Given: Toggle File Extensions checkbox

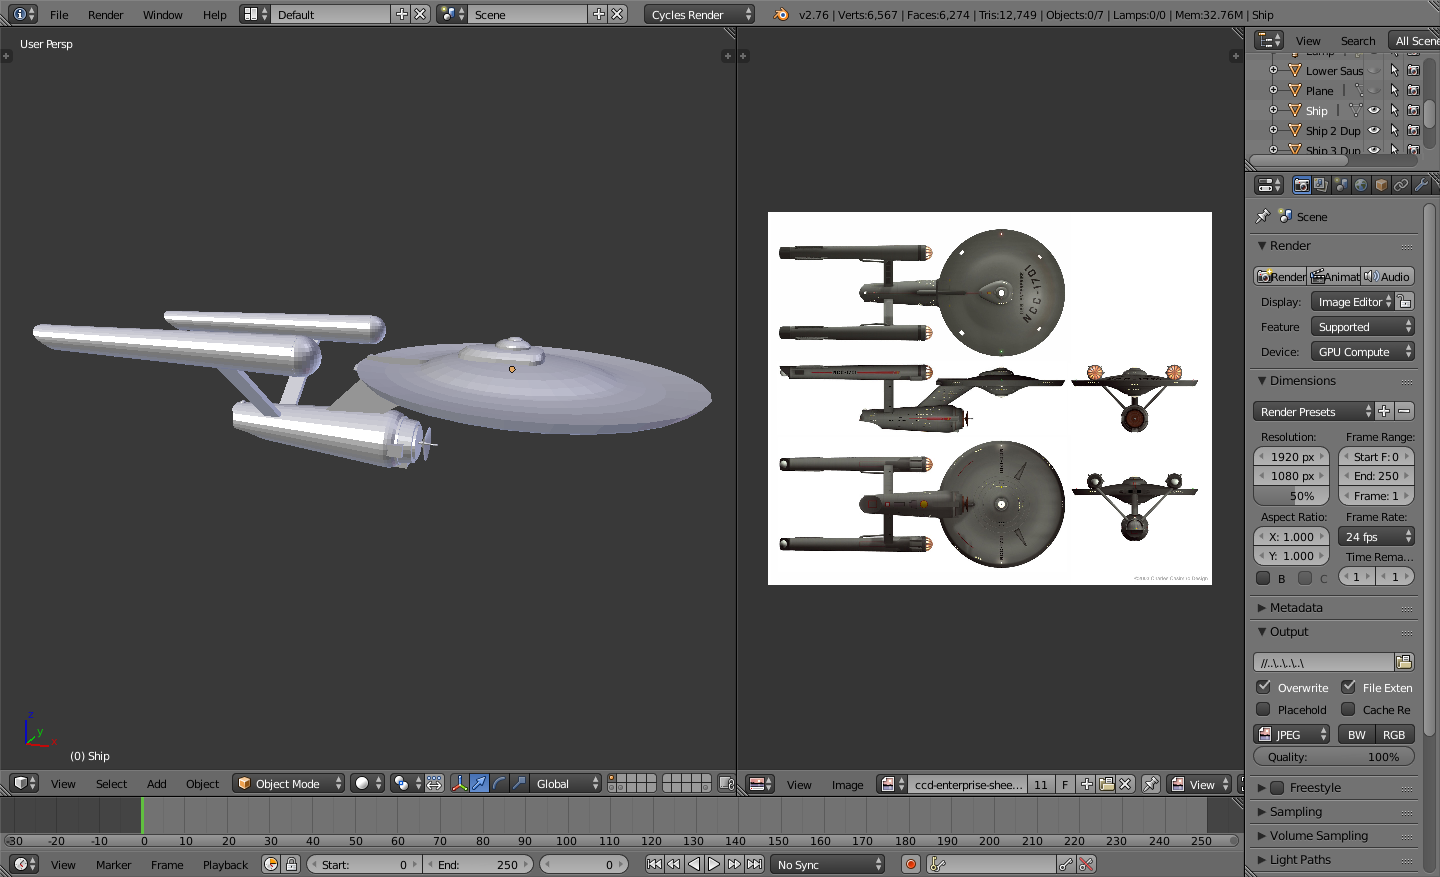Looking at the screenshot, I should [x=1349, y=687].
